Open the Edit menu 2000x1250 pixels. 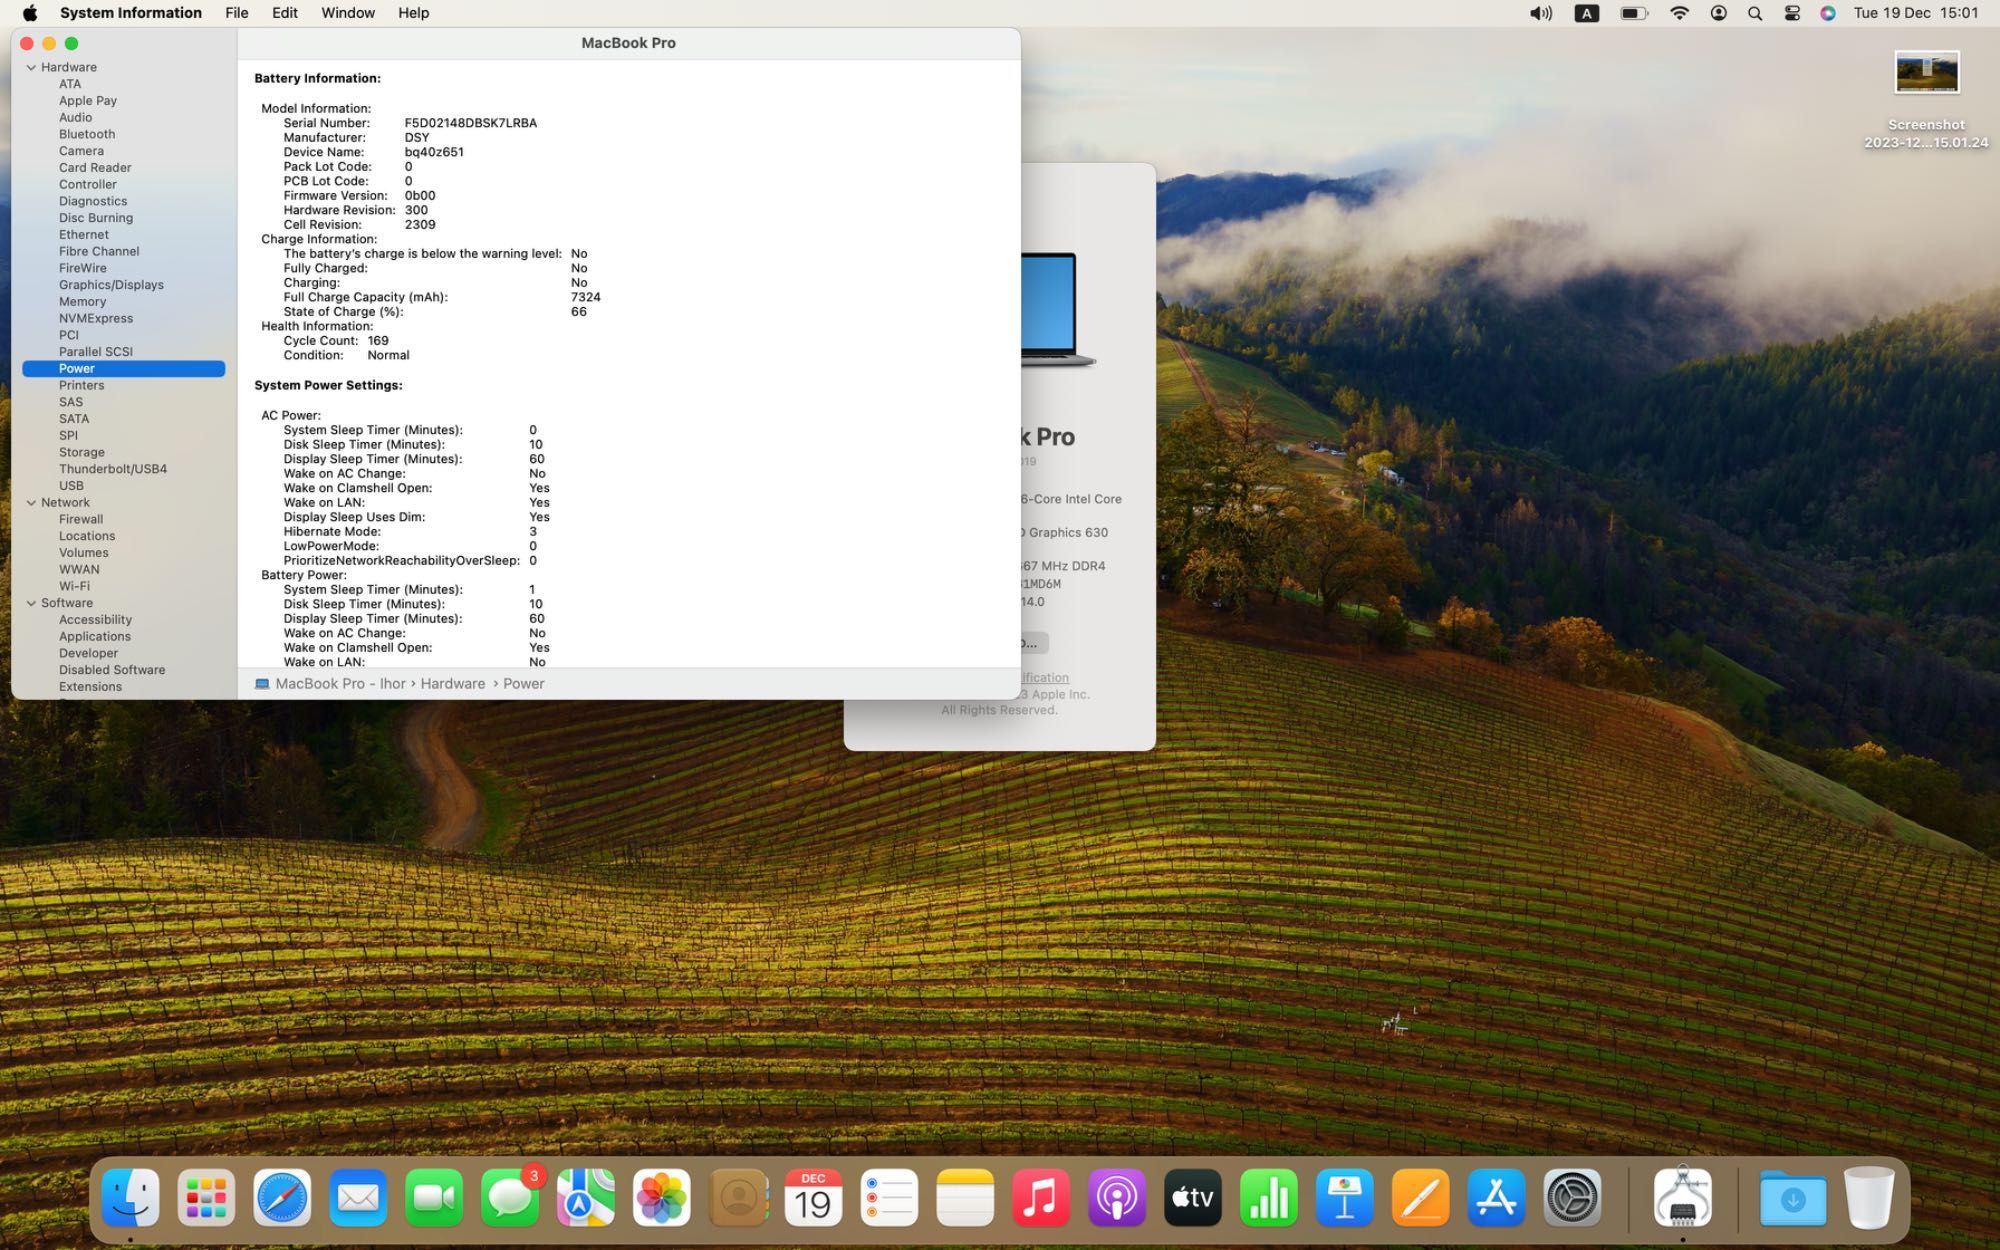coord(285,13)
